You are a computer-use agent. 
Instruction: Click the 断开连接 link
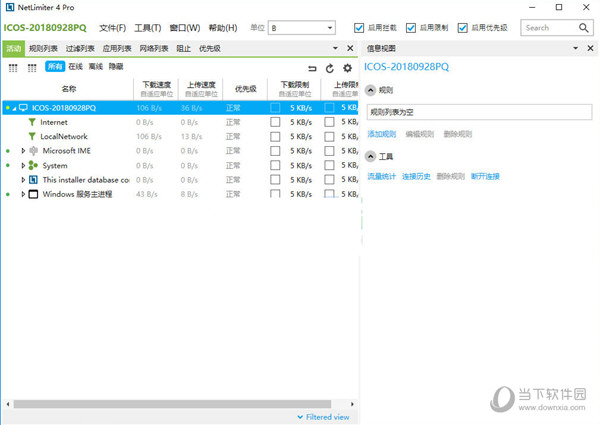485,176
